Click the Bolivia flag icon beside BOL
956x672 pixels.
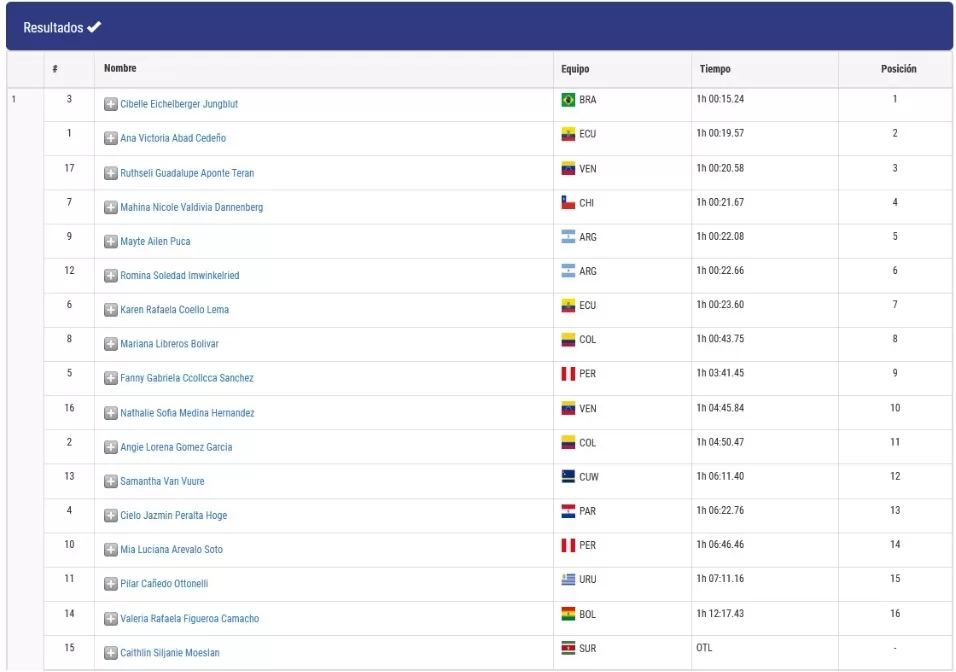click(x=568, y=613)
